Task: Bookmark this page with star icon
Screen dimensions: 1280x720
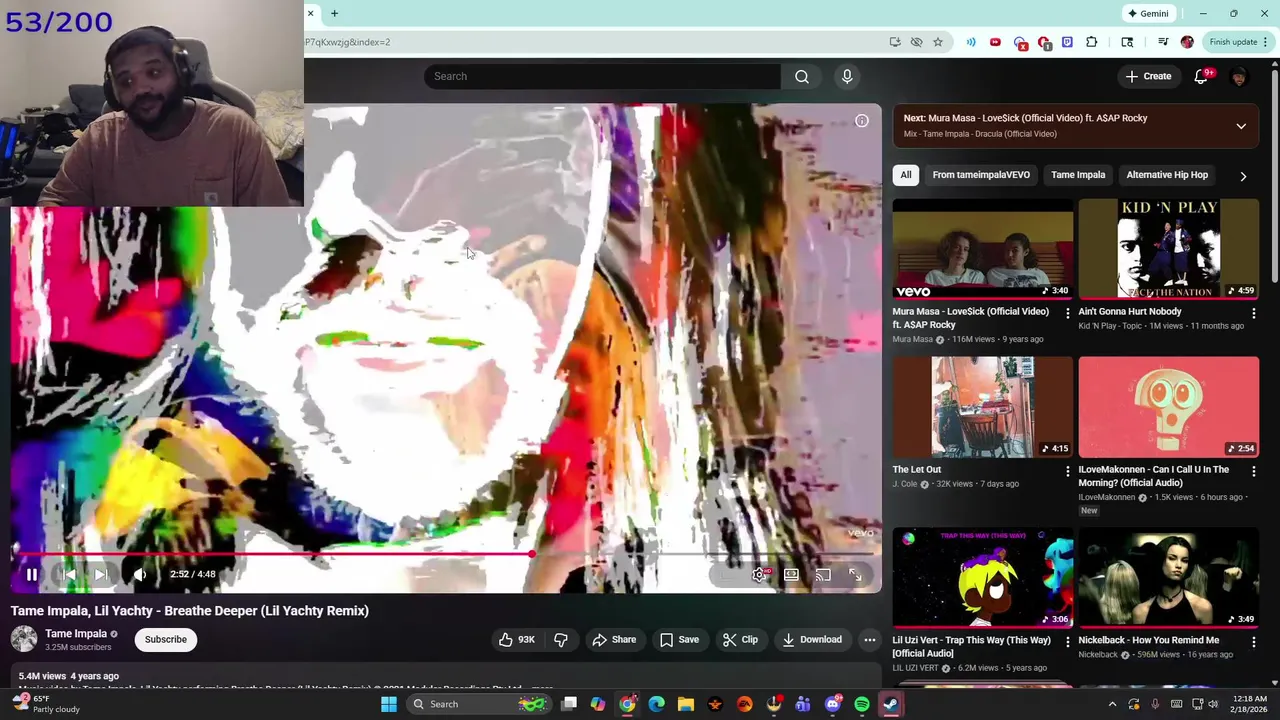Action: coord(938,42)
